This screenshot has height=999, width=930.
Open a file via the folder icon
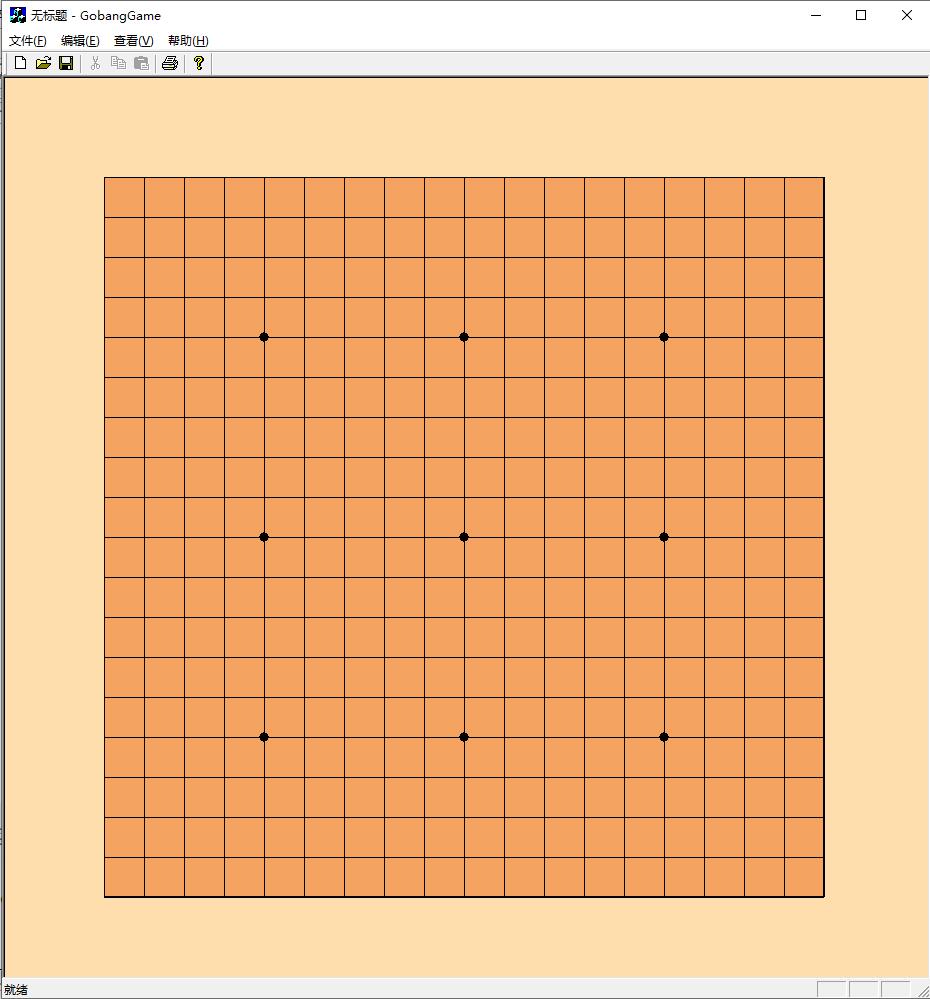pyautogui.click(x=43, y=63)
